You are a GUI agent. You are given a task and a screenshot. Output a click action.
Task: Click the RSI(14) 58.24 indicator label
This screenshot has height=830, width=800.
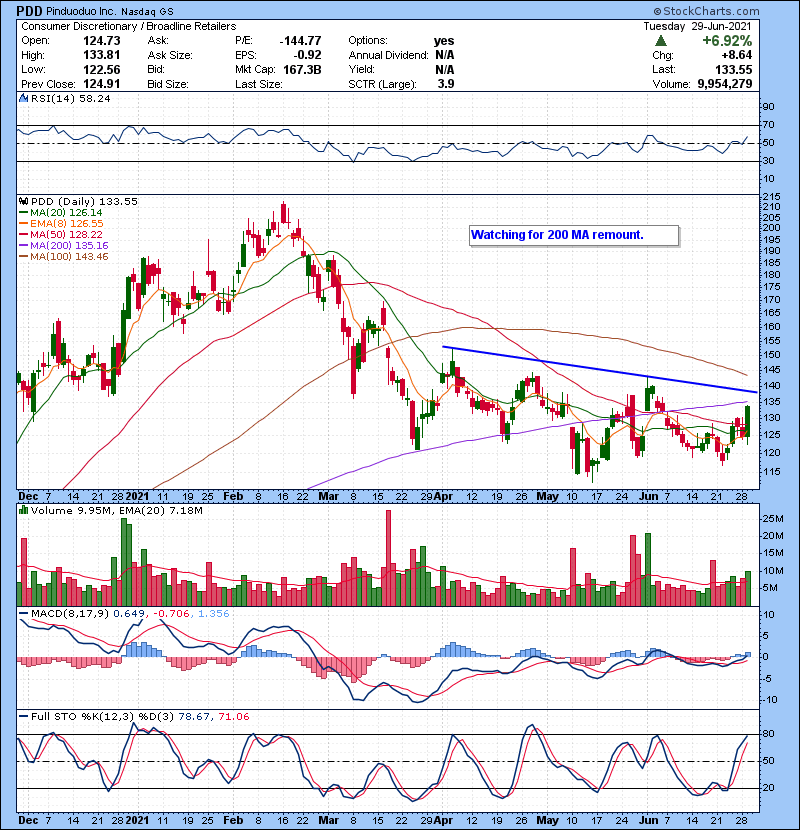(x=70, y=98)
